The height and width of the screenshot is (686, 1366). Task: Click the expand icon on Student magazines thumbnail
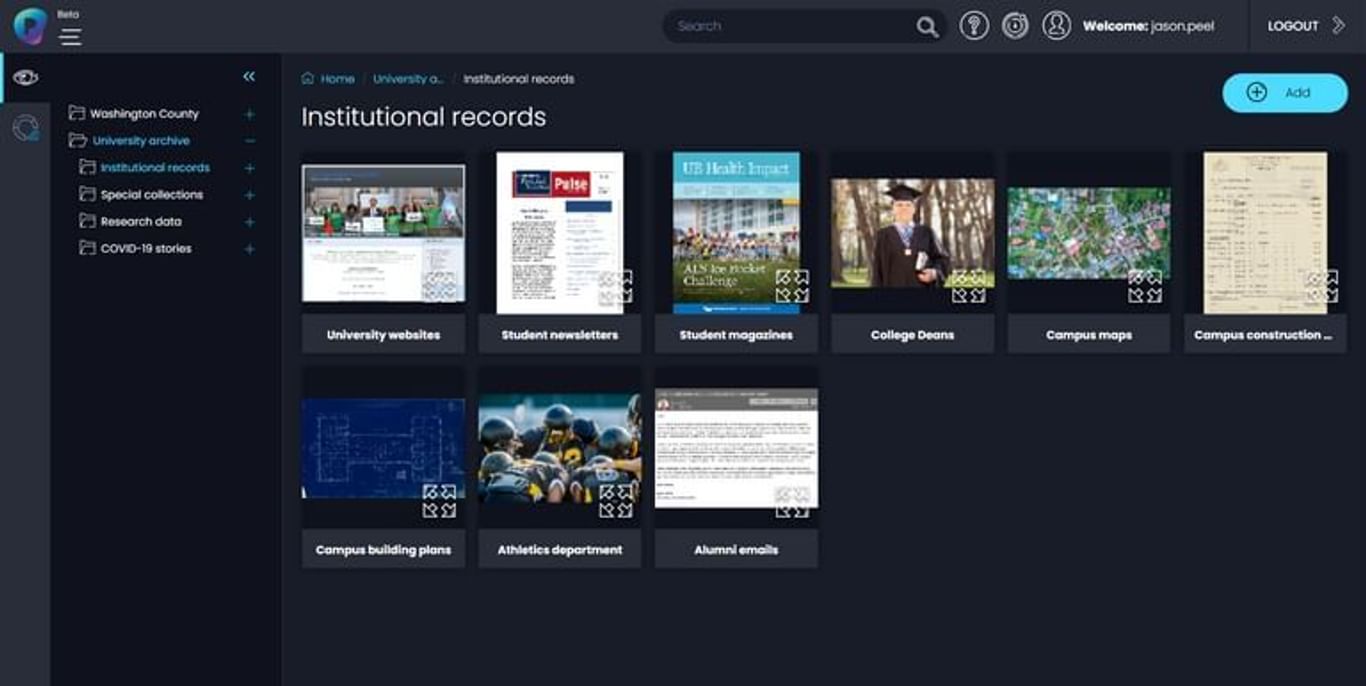click(x=791, y=286)
